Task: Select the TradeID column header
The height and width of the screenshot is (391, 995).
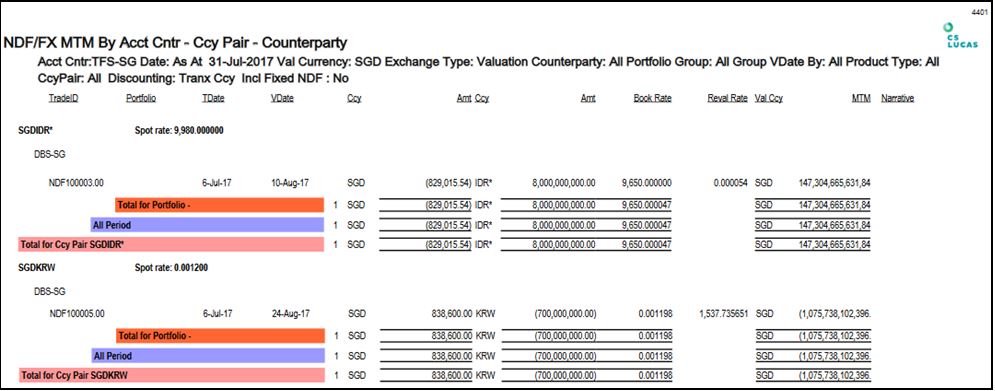Action: click(x=63, y=98)
